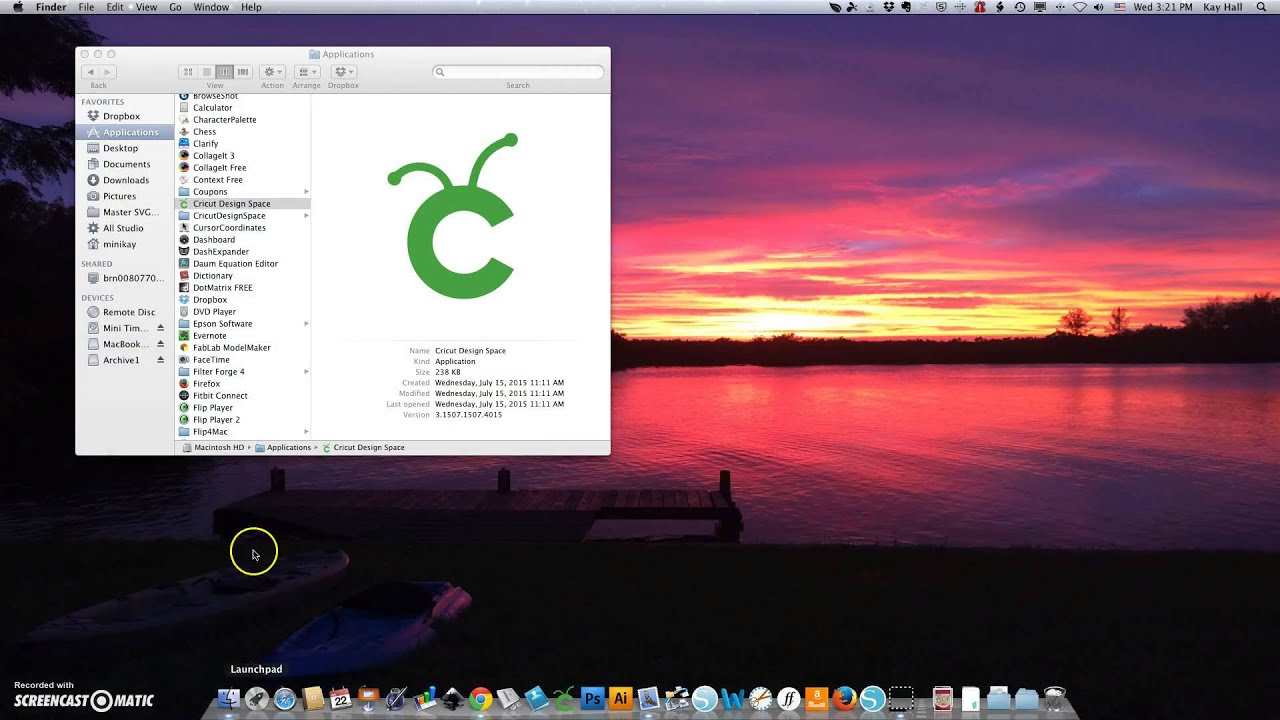Eject the MacBook... device

click(160, 344)
